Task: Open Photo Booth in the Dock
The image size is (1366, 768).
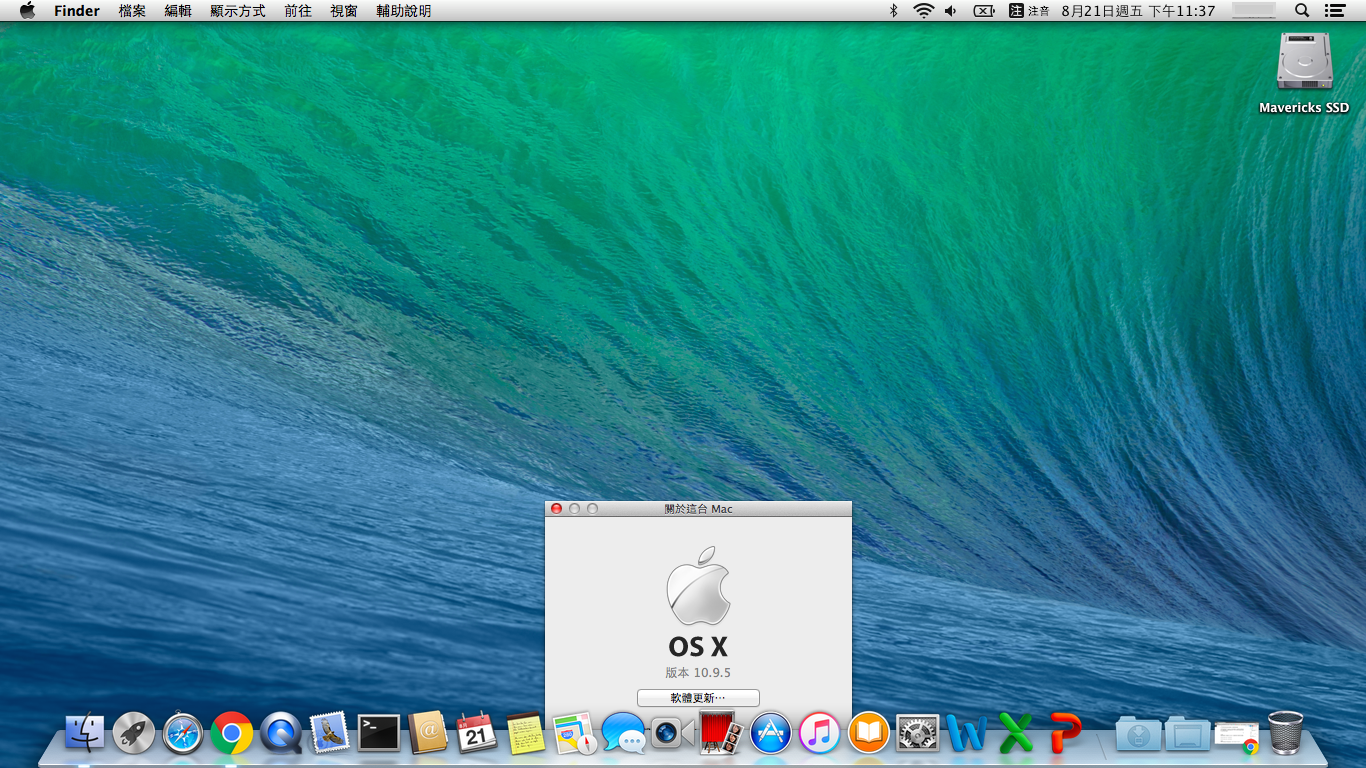Action: pos(722,733)
